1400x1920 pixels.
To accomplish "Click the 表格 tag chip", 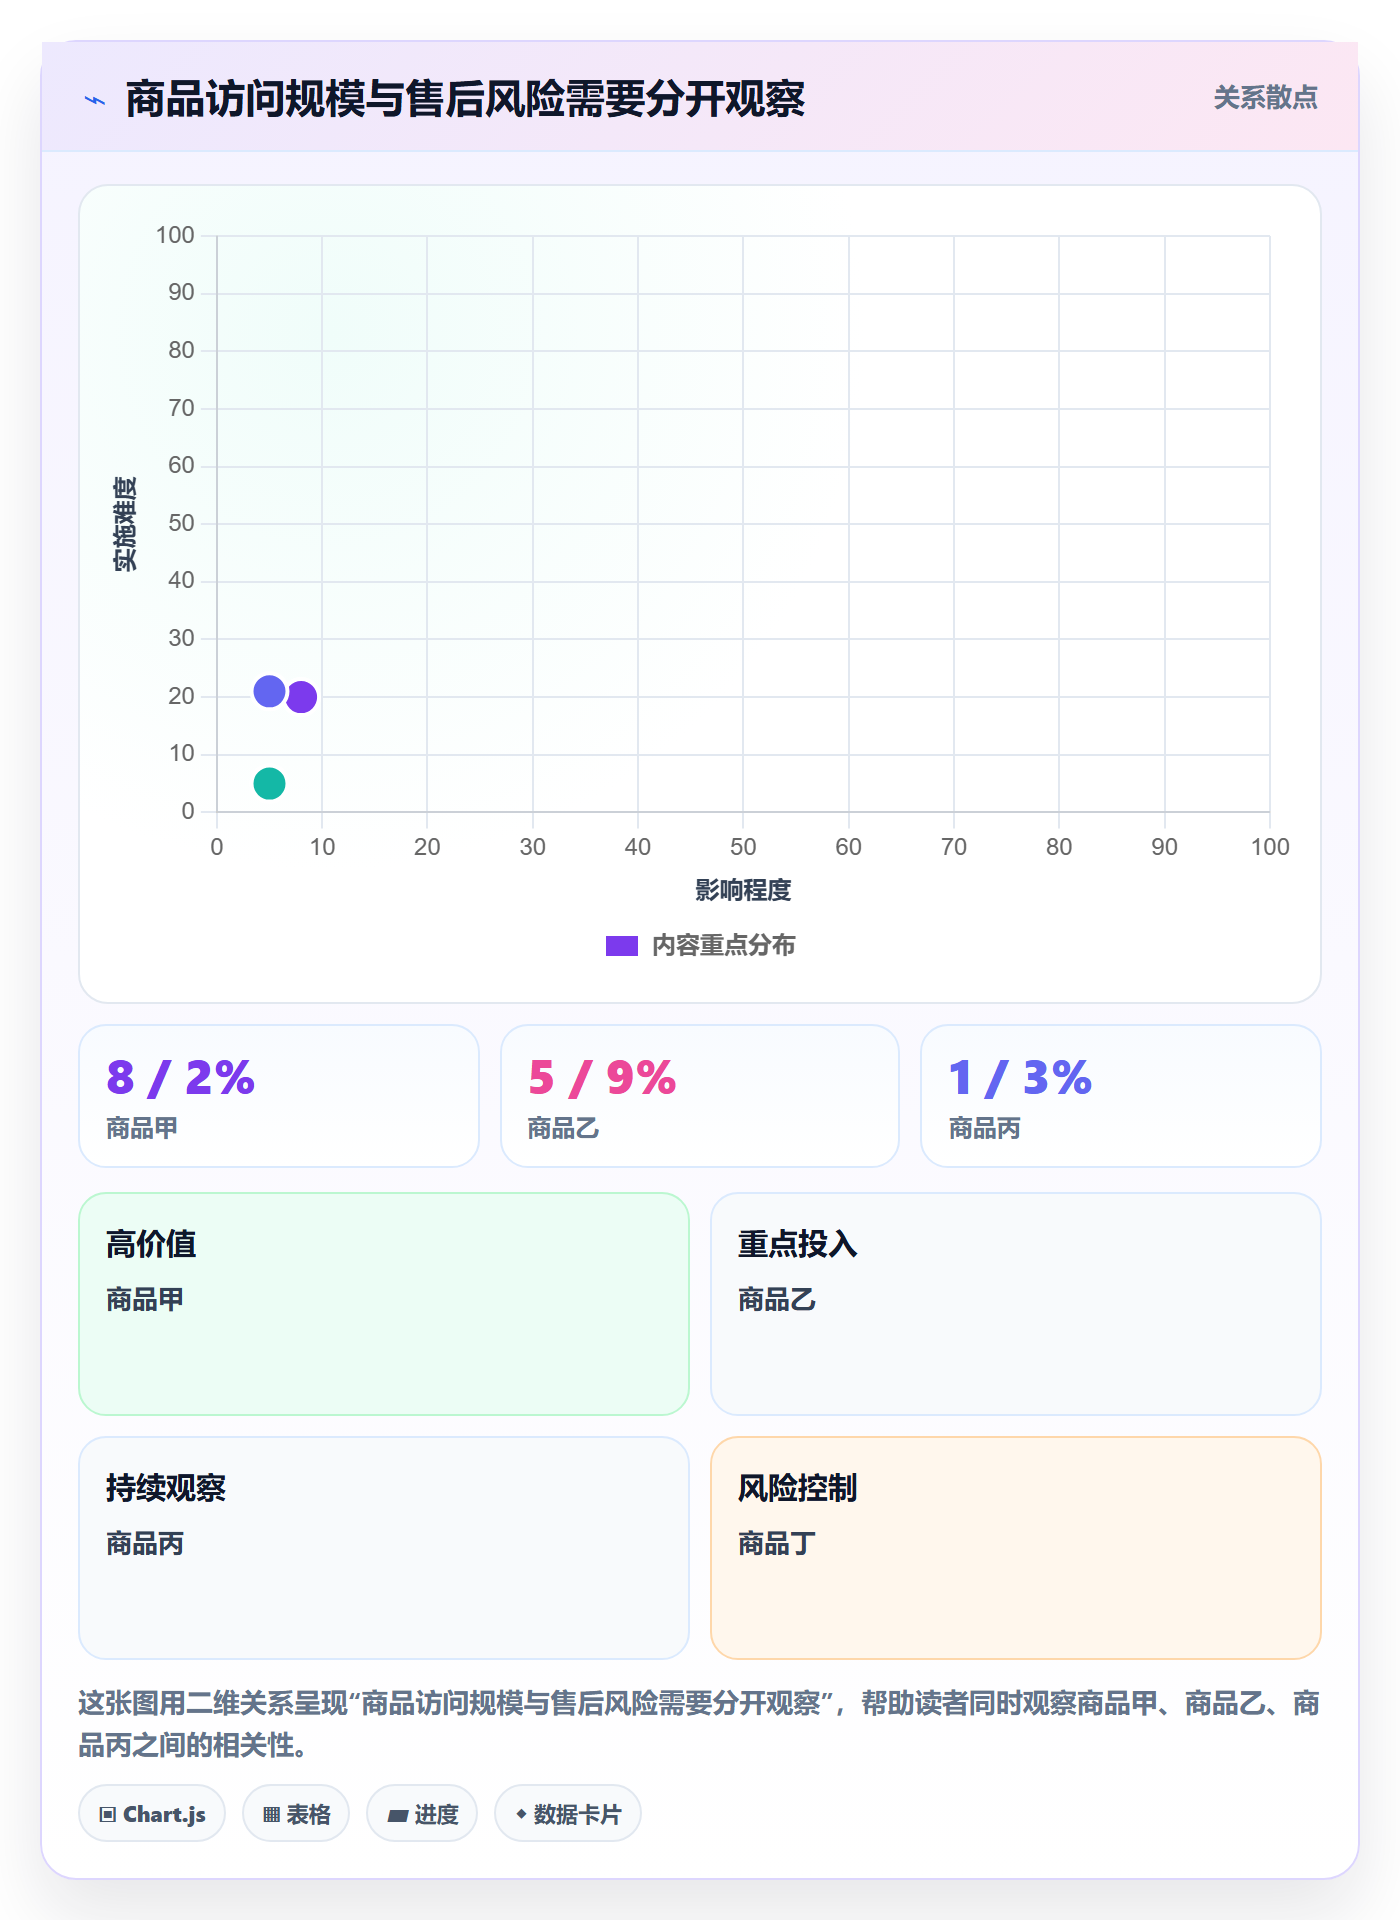I will point(296,1814).
